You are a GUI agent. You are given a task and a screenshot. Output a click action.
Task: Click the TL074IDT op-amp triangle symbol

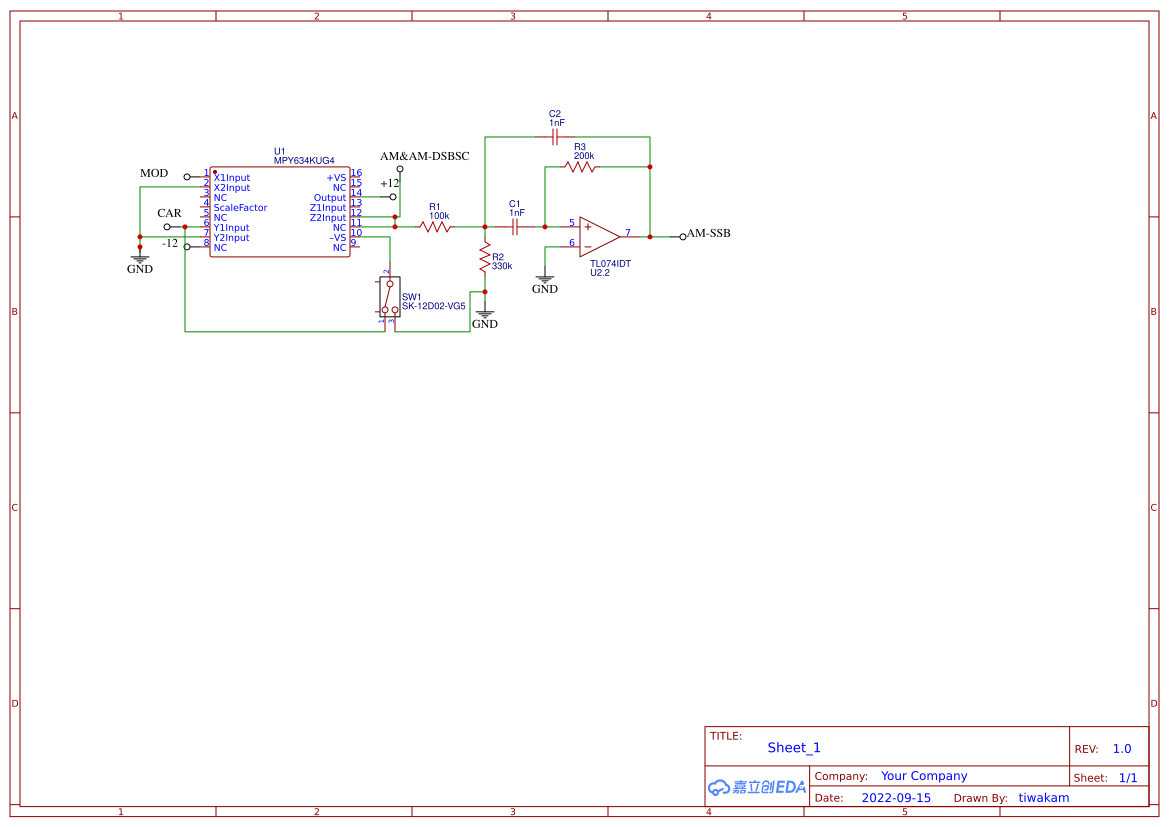(598, 237)
